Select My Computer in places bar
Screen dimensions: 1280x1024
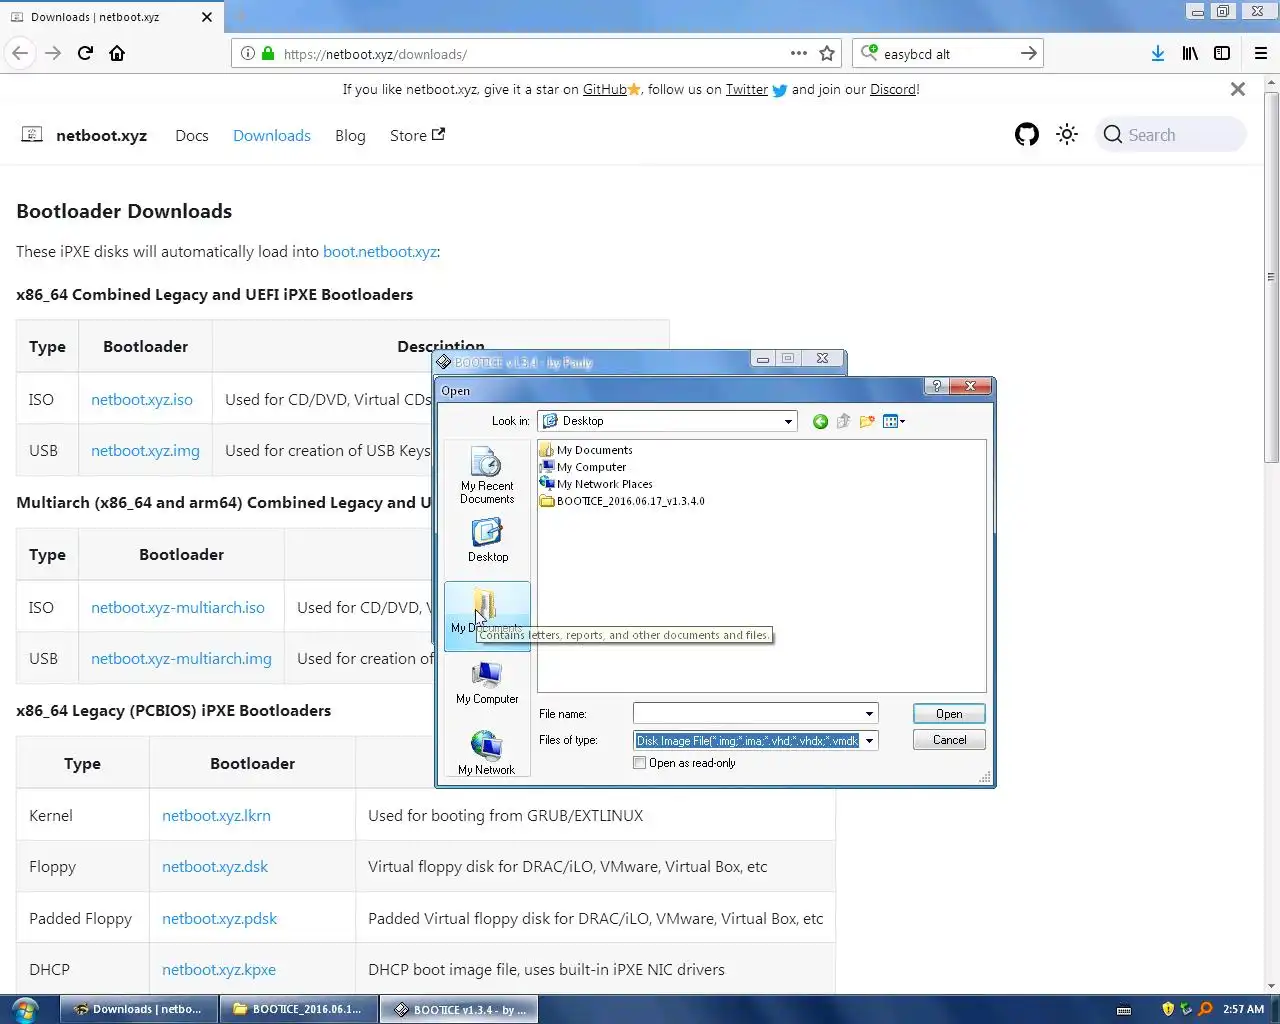point(487,683)
